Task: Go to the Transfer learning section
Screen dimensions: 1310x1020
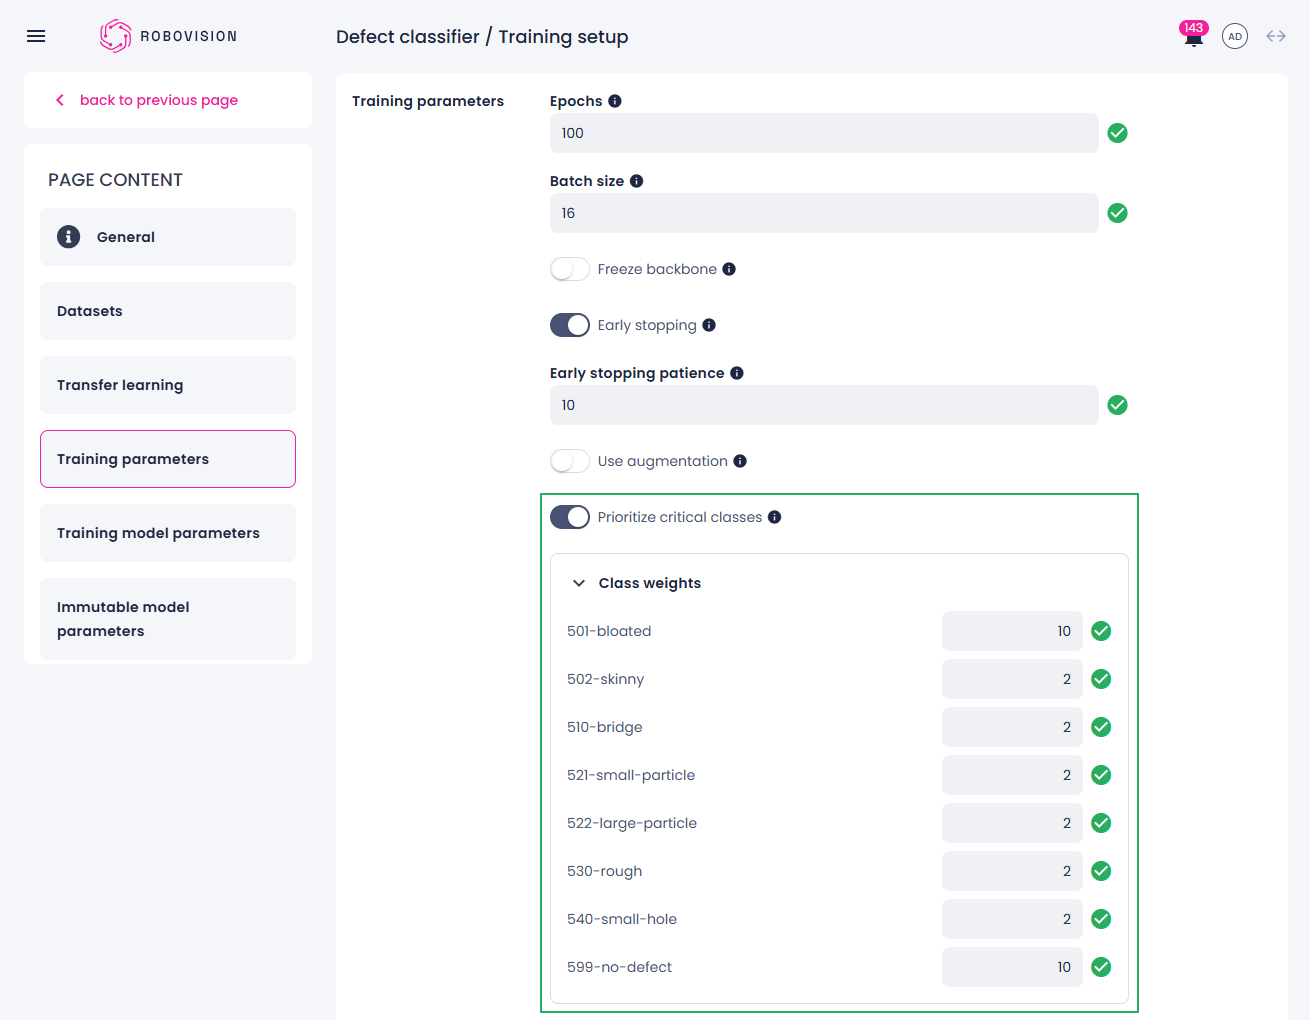Action: [168, 385]
